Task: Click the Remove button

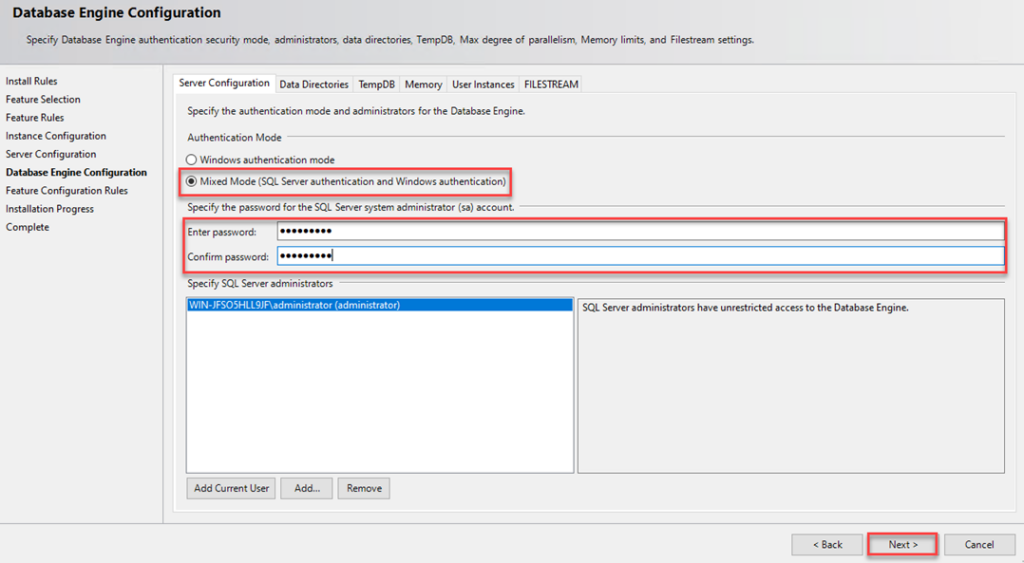Action: click(364, 488)
